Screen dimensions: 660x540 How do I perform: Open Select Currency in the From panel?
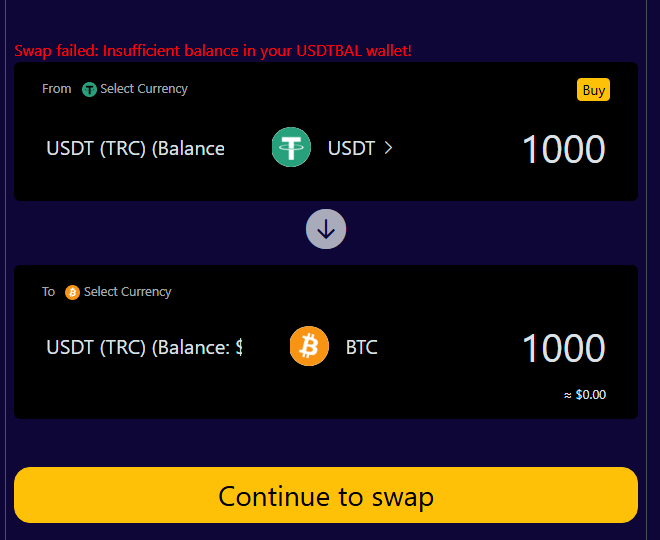tap(144, 89)
